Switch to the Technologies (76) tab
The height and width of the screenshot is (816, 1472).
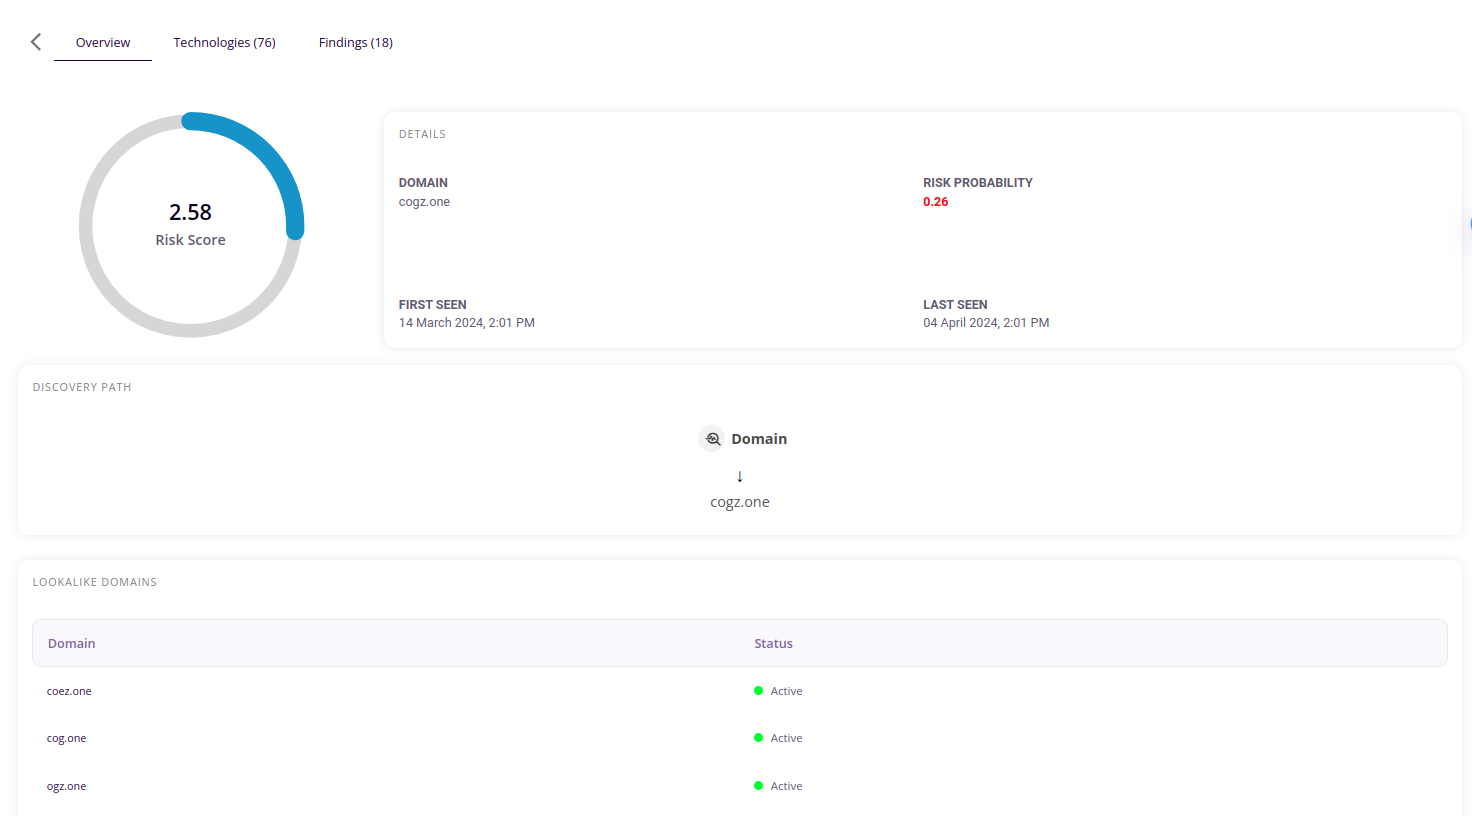click(x=224, y=42)
